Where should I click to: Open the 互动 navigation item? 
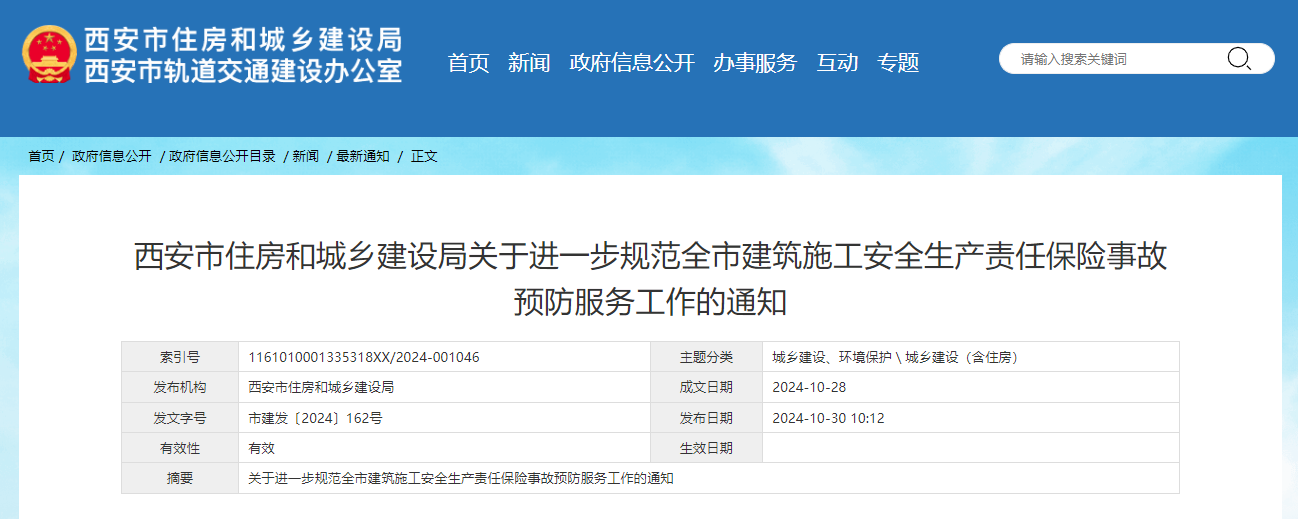point(837,63)
